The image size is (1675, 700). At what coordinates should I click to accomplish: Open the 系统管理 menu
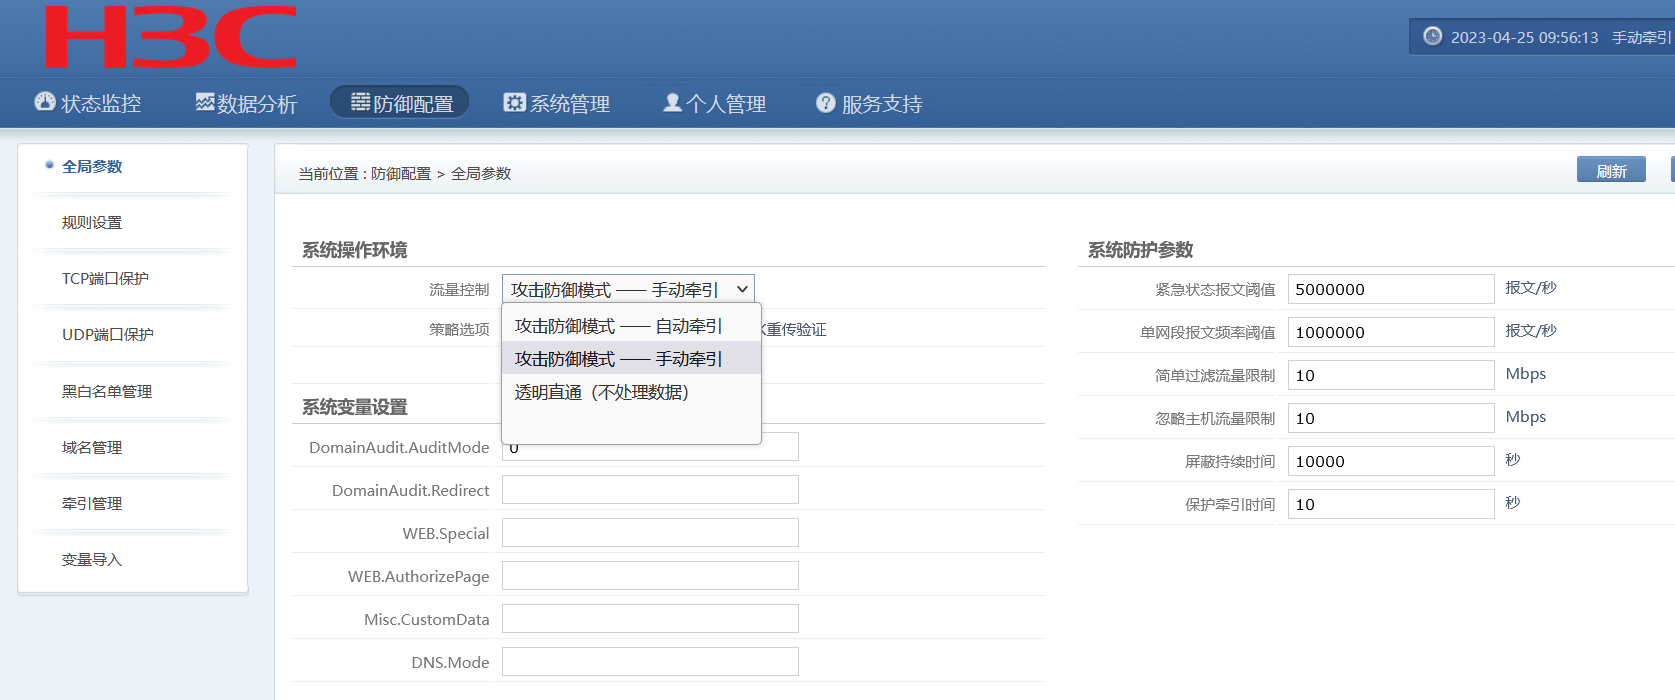coord(557,103)
